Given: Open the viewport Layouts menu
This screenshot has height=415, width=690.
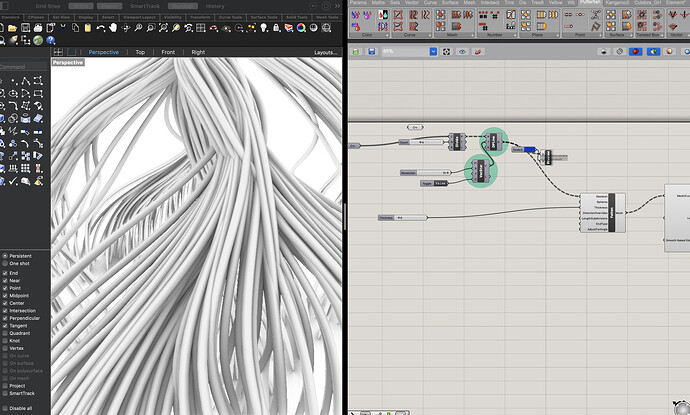Looking at the screenshot, I should [x=325, y=52].
